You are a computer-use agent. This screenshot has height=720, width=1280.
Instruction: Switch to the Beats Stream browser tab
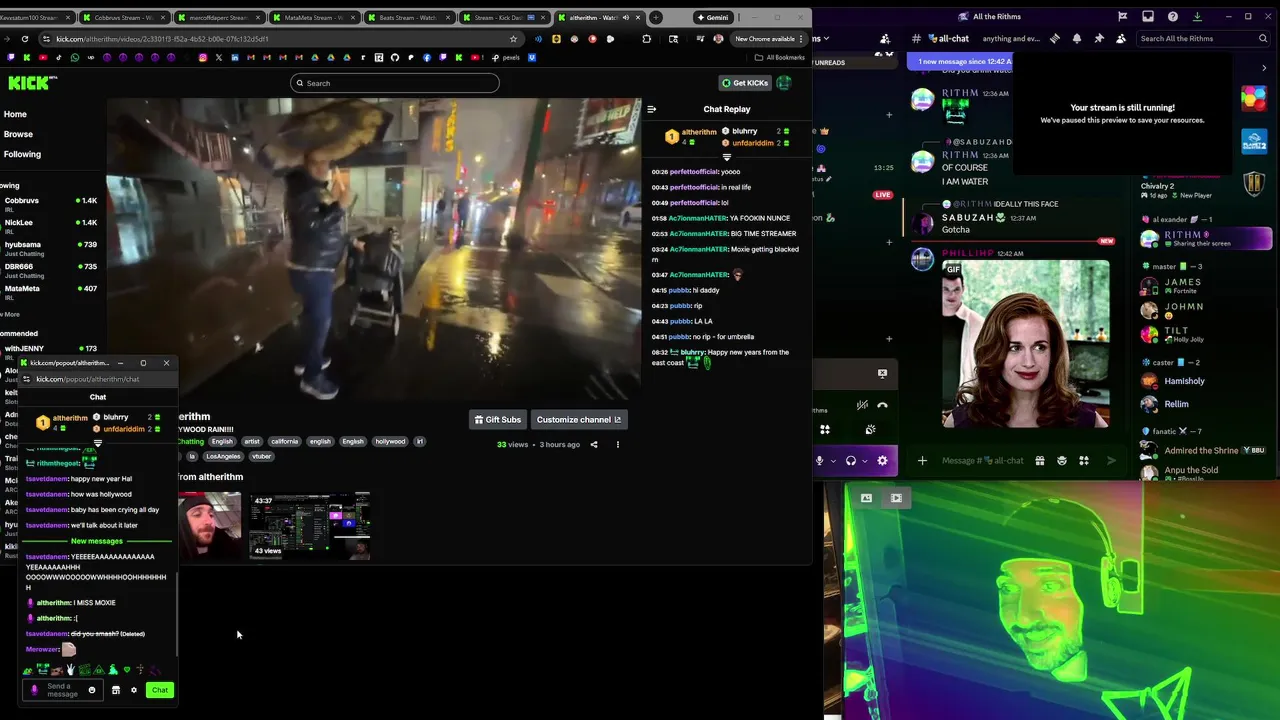[410, 17]
